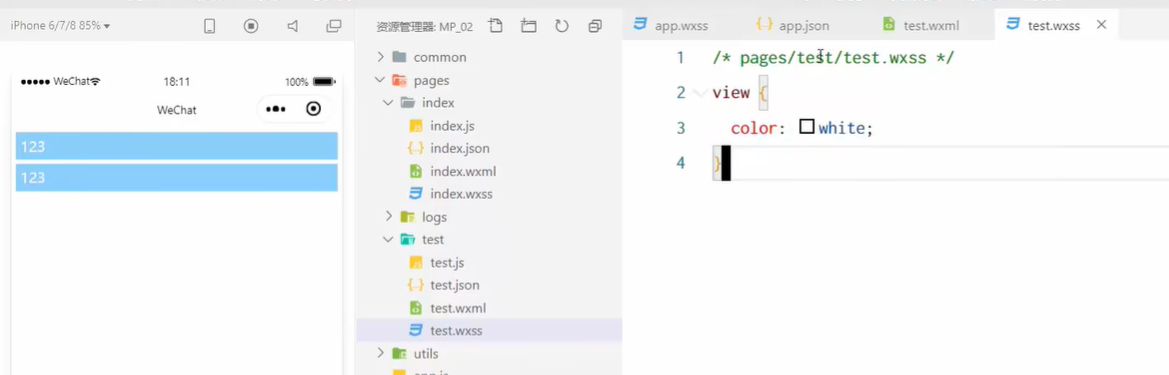The width and height of the screenshot is (1169, 375).
Task: Fold the view rule on line 2
Action: pos(699,93)
